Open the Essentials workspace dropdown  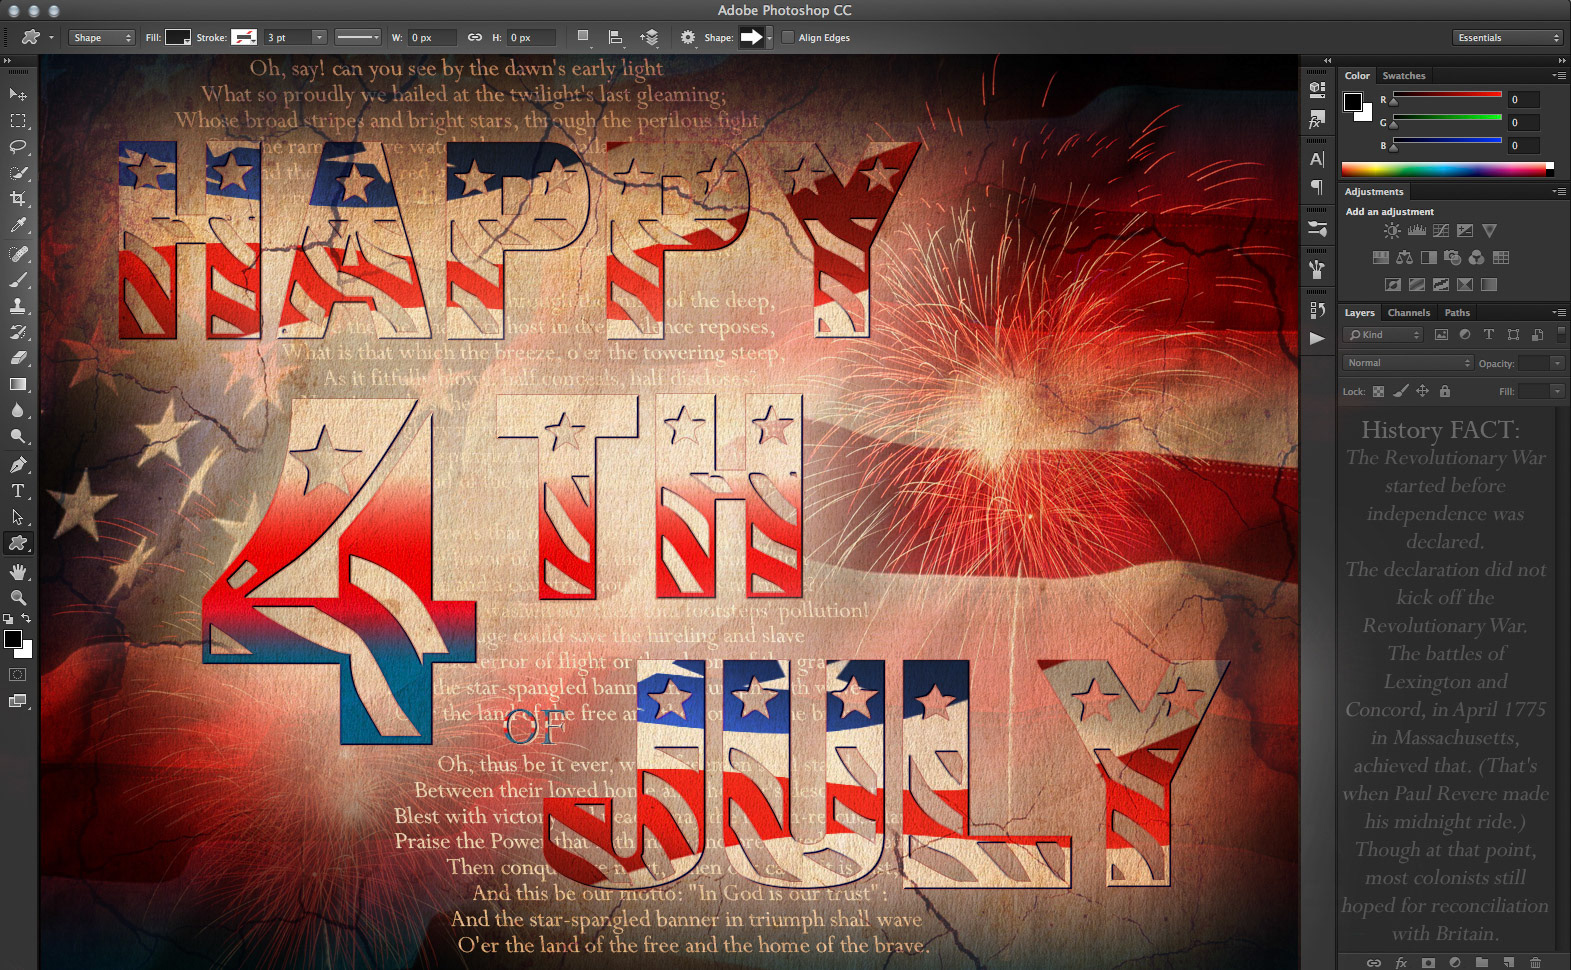click(x=1508, y=38)
